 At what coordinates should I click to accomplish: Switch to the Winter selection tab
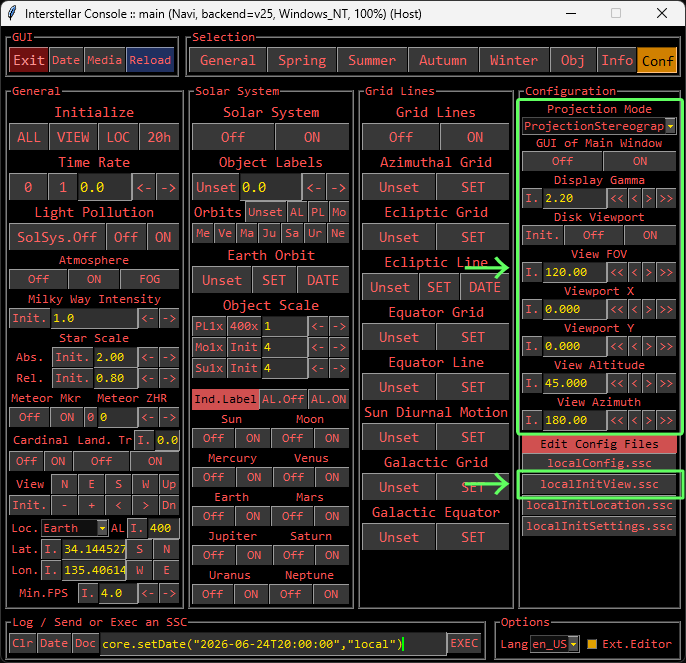point(514,60)
